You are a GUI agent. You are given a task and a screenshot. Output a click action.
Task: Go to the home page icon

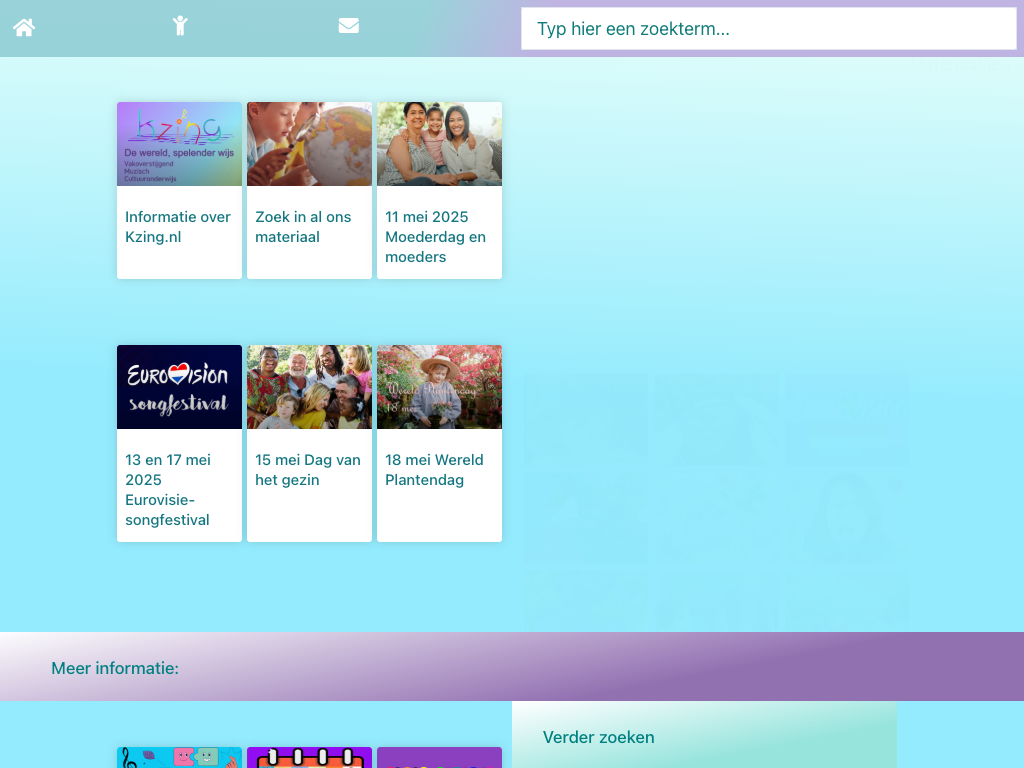pyautogui.click(x=24, y=27)
